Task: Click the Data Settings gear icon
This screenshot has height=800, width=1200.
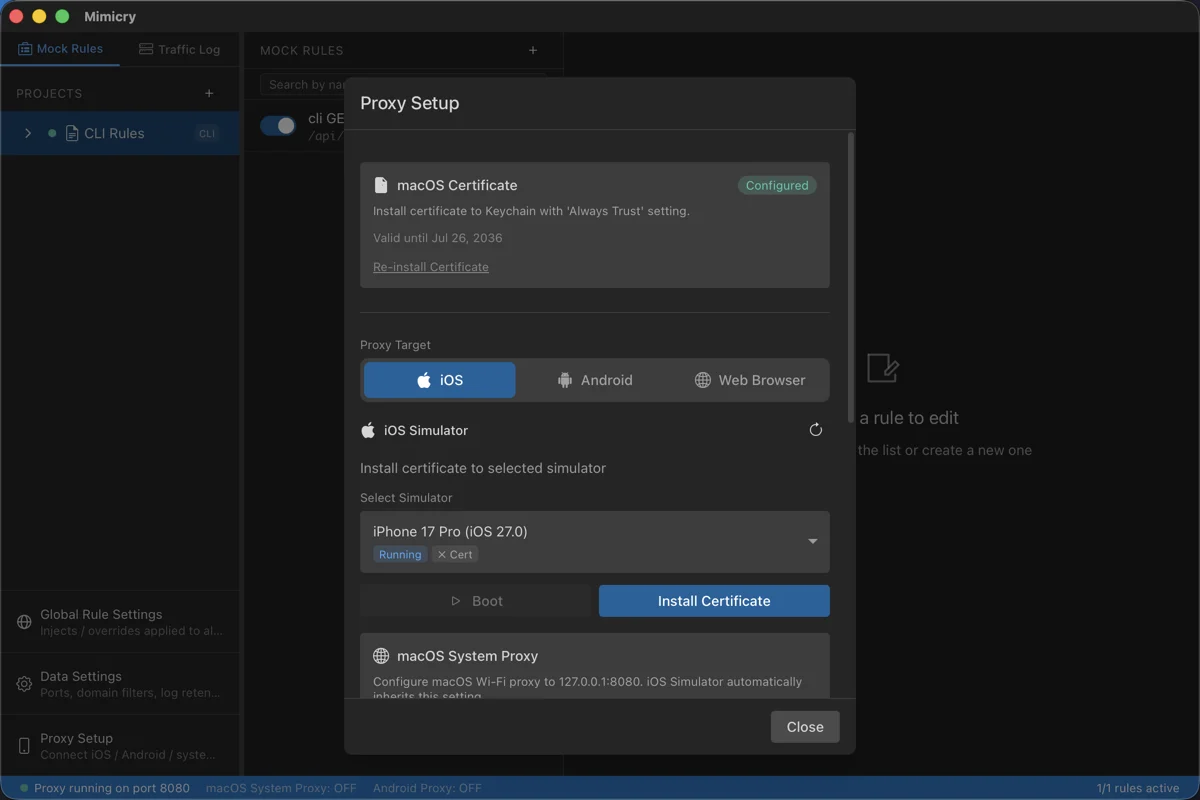Action: tap(24, 684)
